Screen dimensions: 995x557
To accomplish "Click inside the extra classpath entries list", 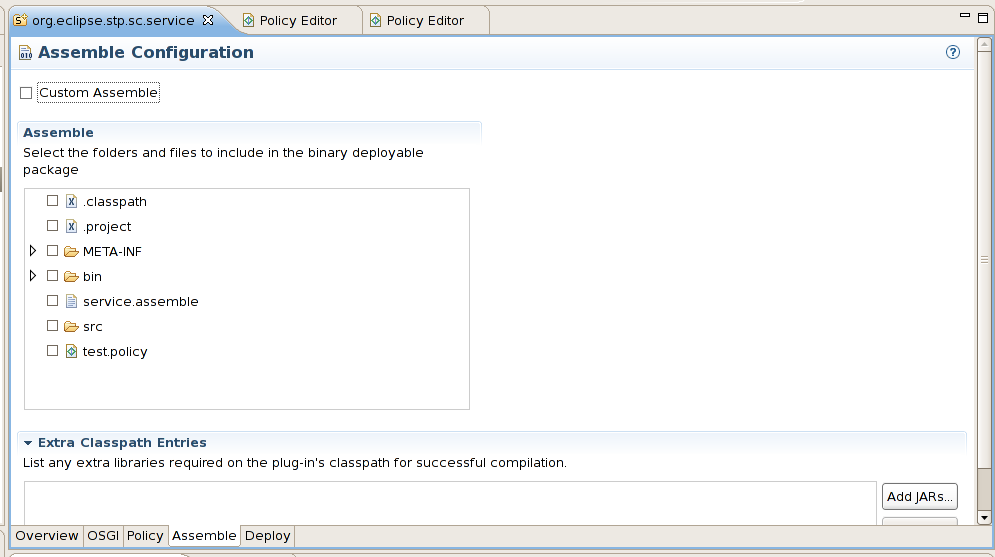I will coord(450,502).
